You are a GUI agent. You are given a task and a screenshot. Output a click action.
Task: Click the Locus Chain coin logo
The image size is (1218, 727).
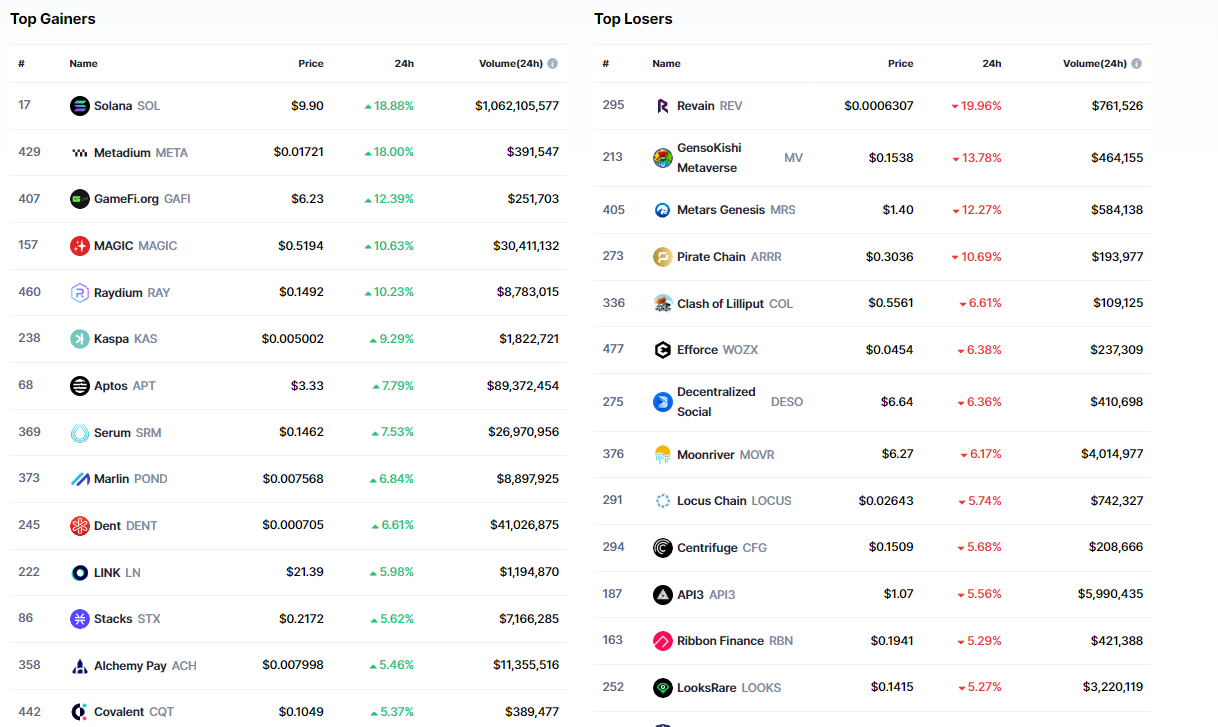(x=663, y=501)
